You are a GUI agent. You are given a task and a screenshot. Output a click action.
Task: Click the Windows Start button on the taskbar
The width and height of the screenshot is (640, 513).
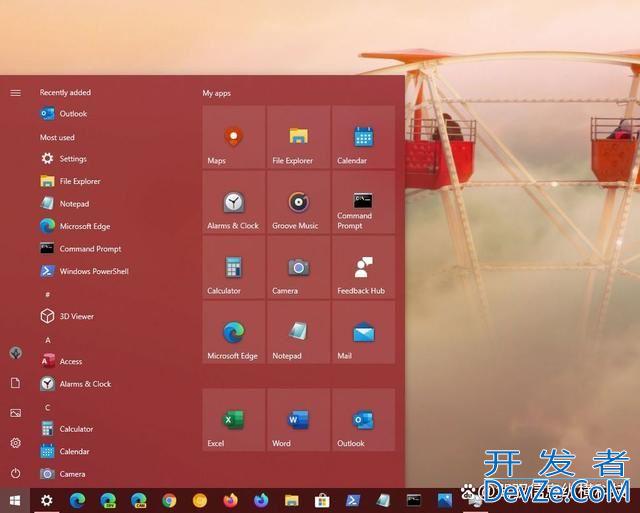point(15,500)
